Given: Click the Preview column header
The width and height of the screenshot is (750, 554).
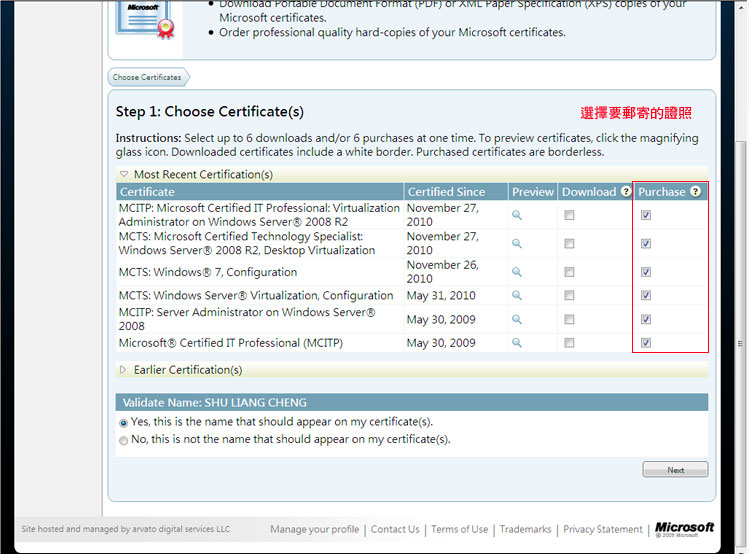Looking at the screenshot, I should click(533, 191).
